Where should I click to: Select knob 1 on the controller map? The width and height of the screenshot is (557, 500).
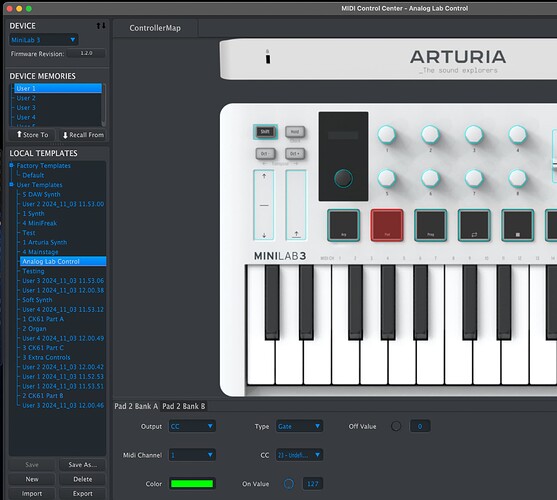[386, 135]
